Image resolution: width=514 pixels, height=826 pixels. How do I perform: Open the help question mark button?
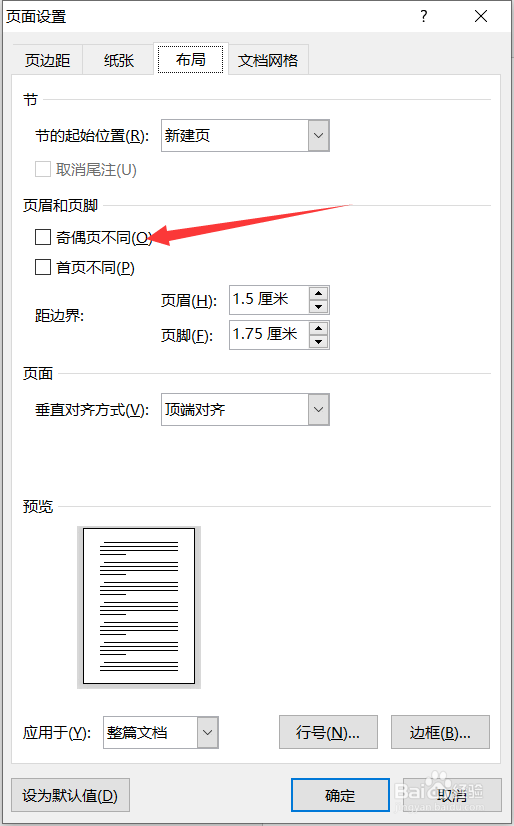click(423, 16)
